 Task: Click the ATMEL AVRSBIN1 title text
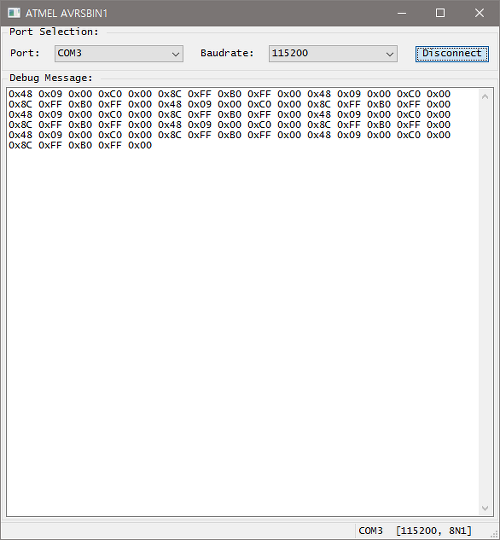pyautogui.click(x=66, y=13)
